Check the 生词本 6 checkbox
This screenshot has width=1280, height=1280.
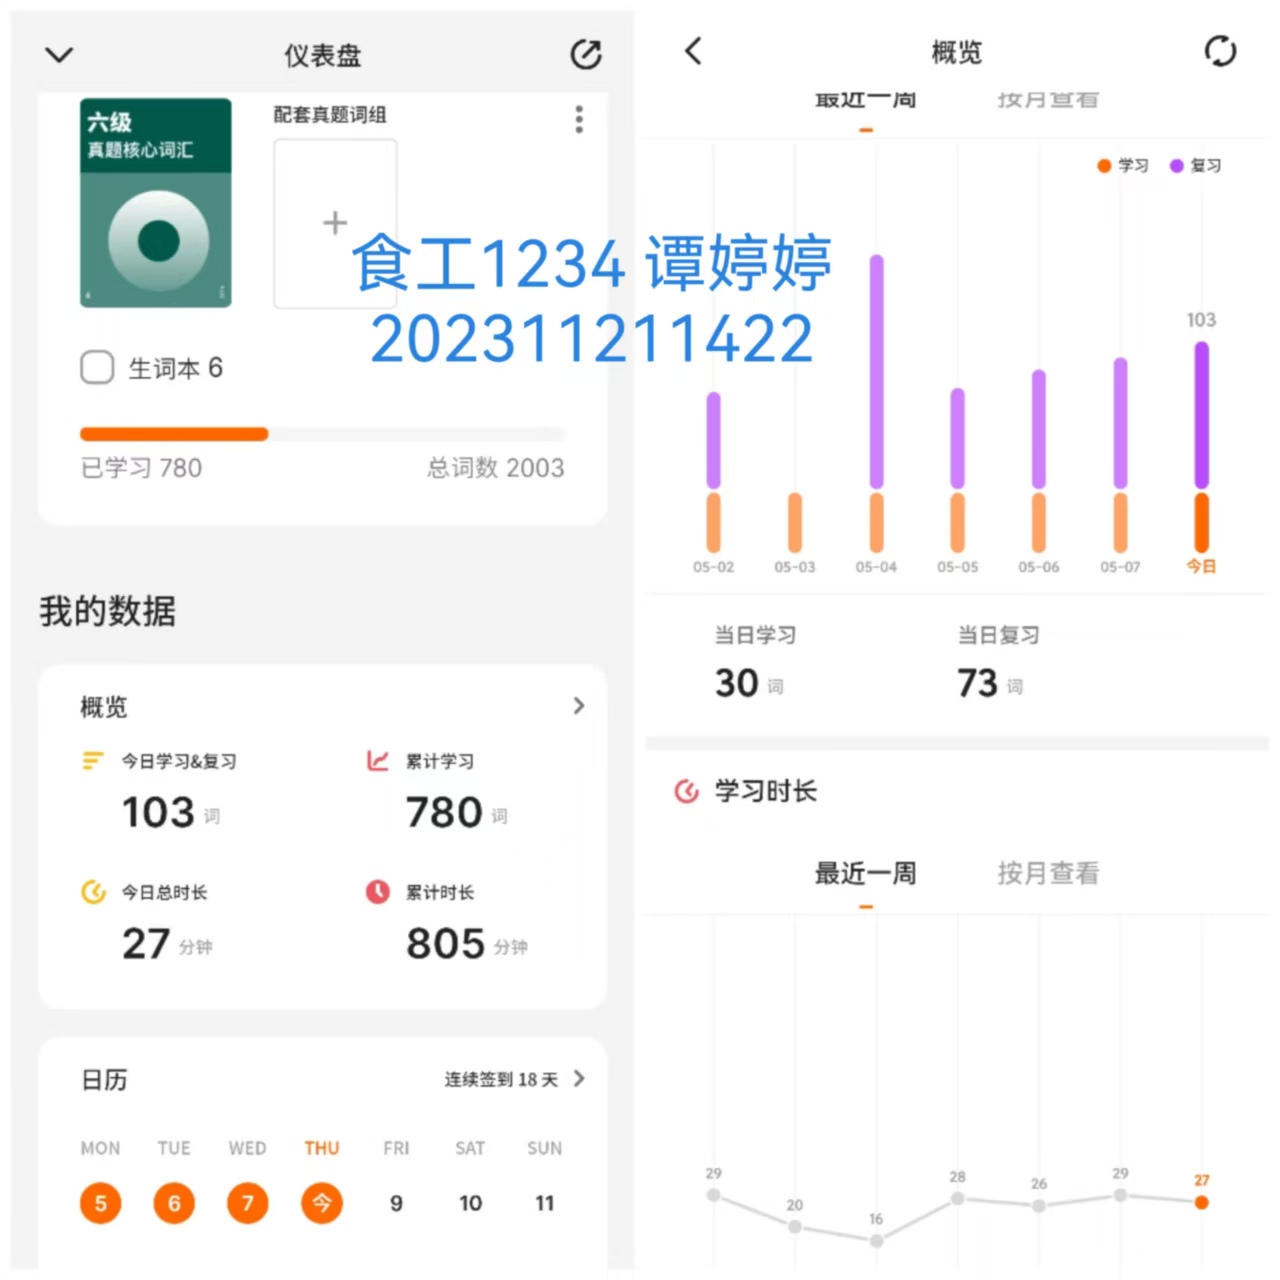pyautogui.click(x=97, y=367)
